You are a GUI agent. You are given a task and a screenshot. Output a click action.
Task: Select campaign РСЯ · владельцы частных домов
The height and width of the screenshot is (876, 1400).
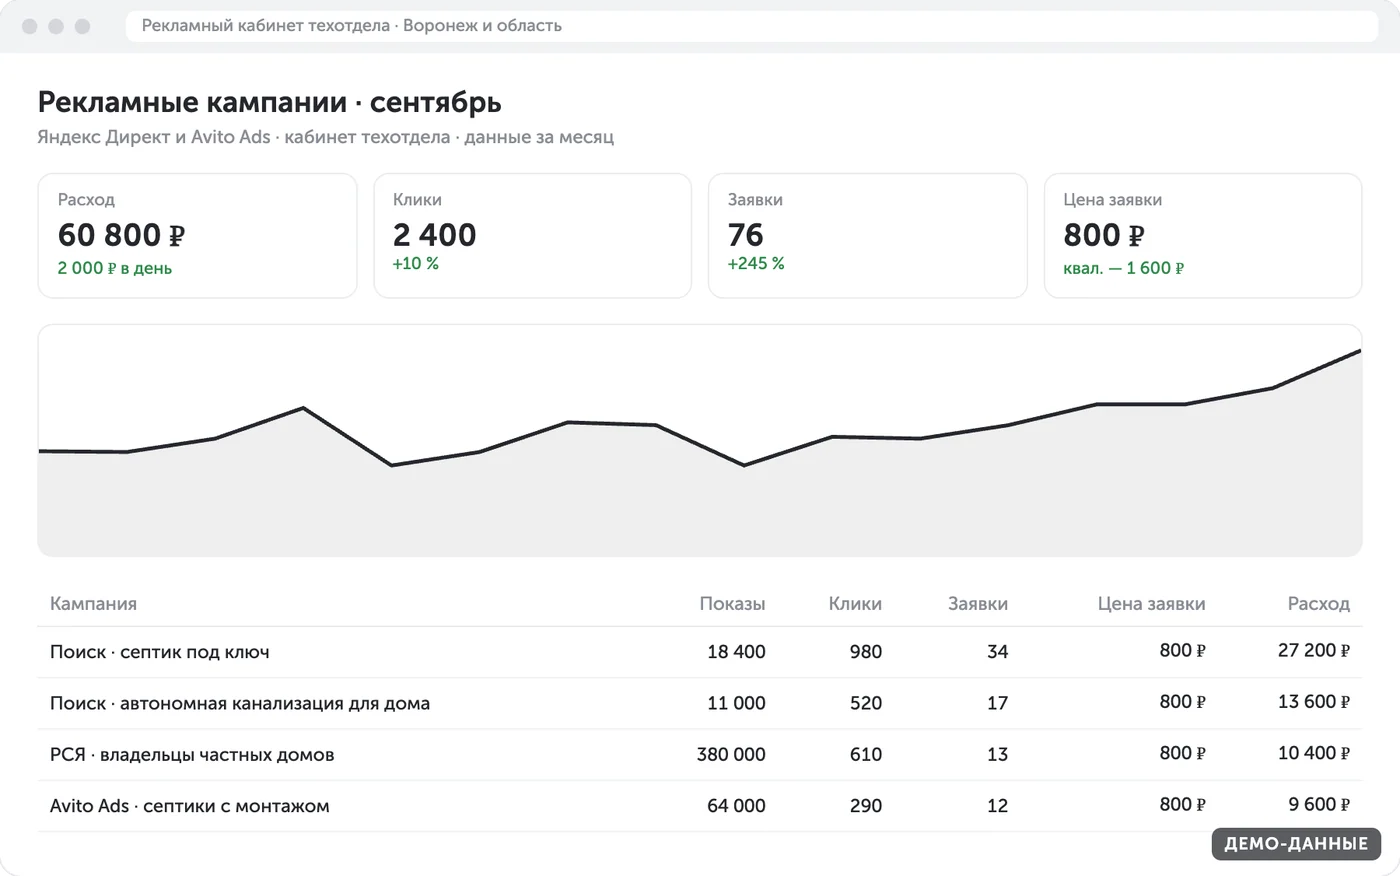pyautogui.click(x=192, y=755)
